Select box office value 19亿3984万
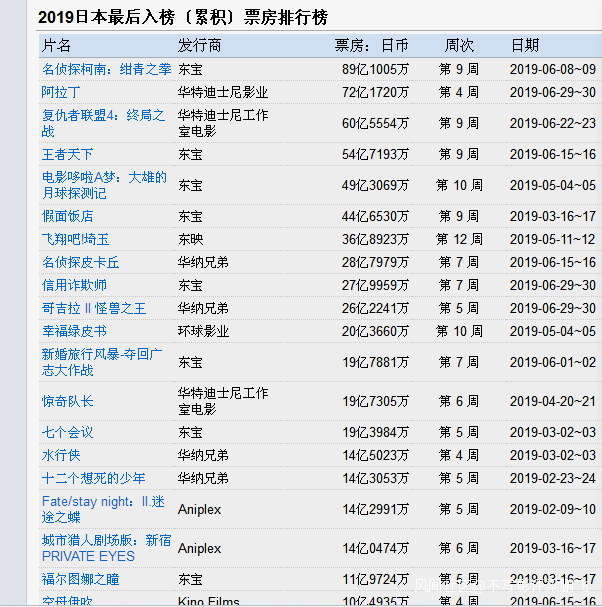Viewport: 602px width, 607px height. coord(376,432)
